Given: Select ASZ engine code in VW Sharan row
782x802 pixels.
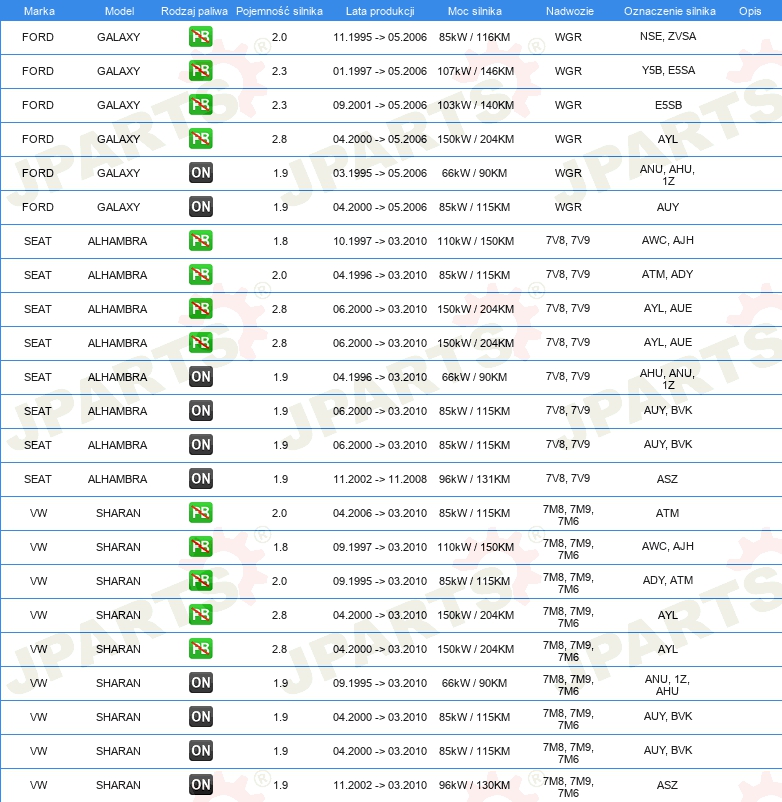Looking at the screenshot, I should [x=667, y=785].
